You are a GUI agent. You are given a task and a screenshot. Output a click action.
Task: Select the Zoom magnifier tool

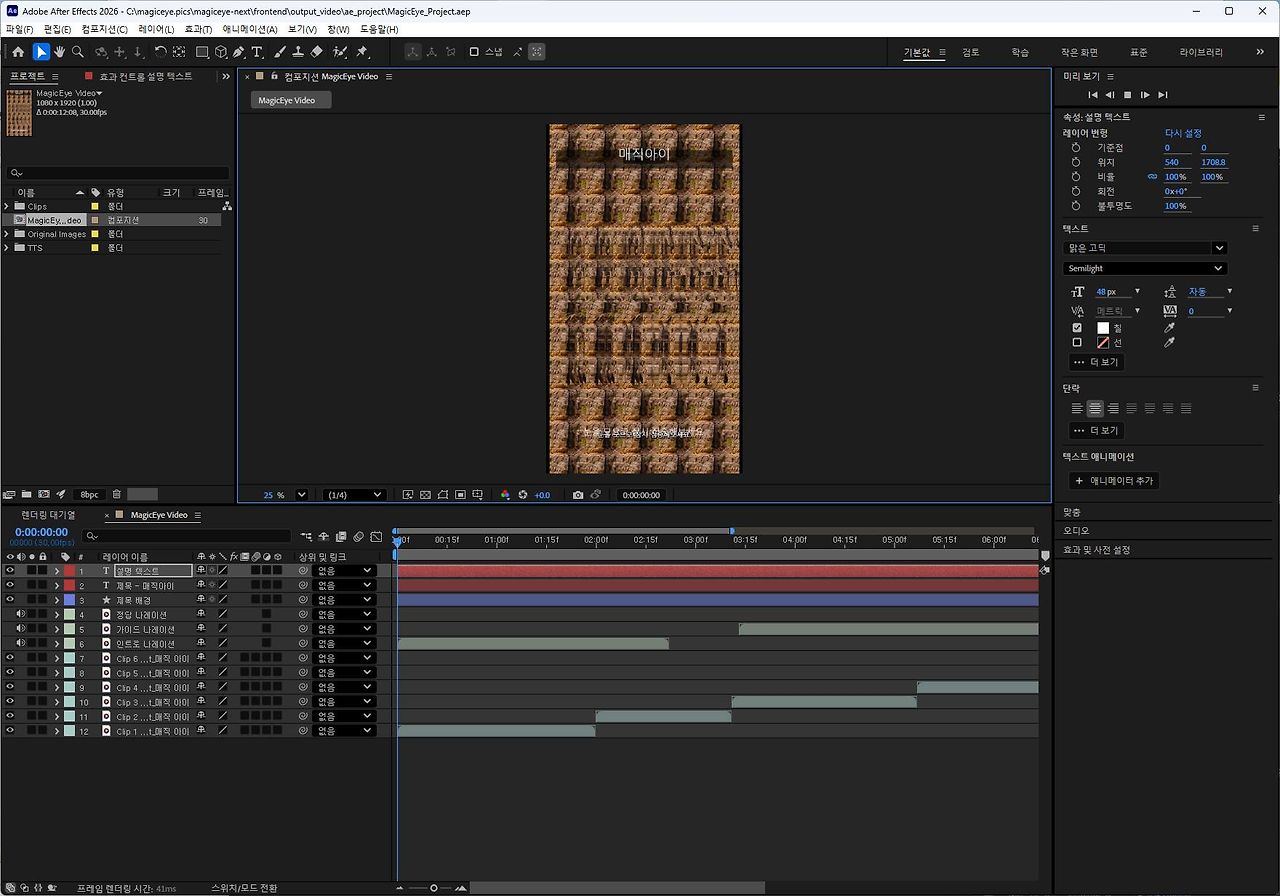click(78, 52)
